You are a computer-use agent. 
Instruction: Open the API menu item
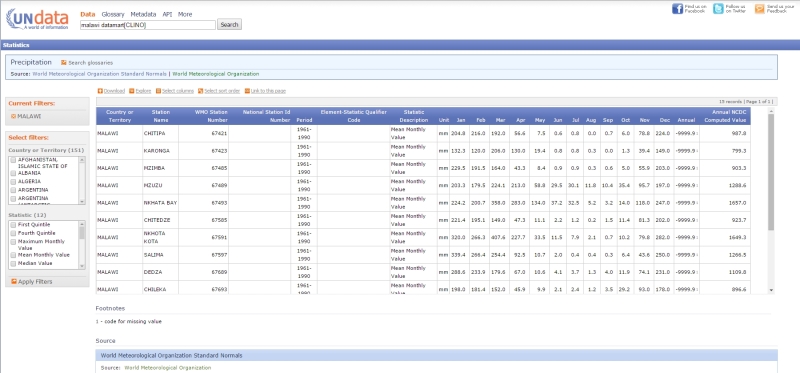point(167,14)
